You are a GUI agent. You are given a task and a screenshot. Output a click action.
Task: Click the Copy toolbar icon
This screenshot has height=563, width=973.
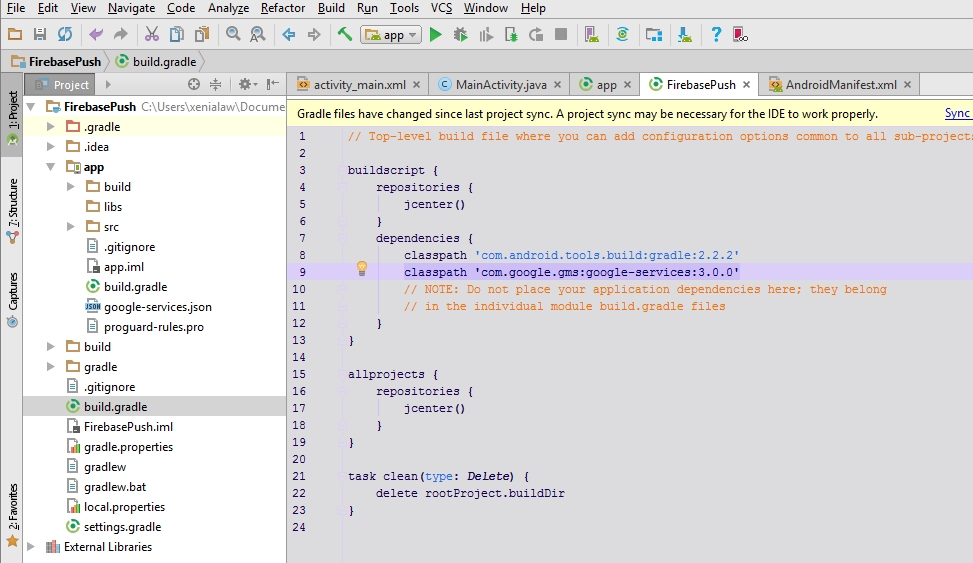coord(177,35)
